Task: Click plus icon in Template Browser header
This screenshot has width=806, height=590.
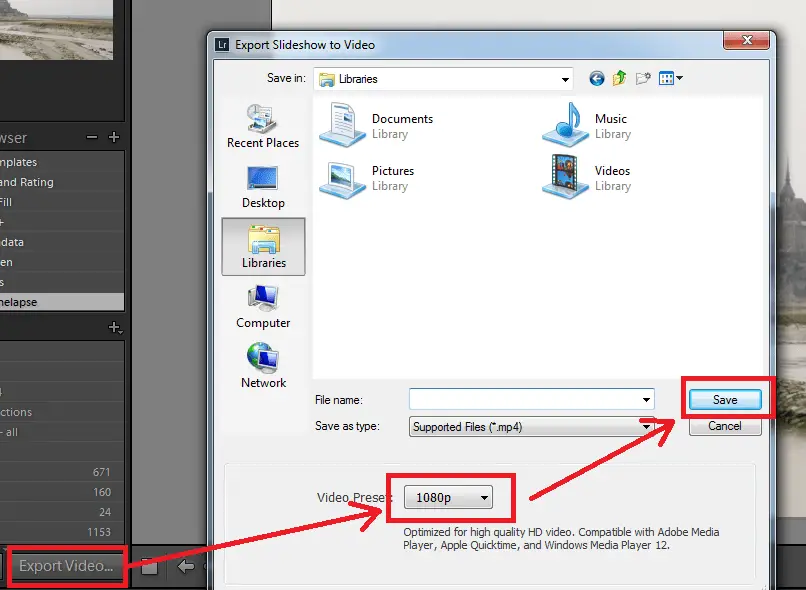Action: pos(114,137)
